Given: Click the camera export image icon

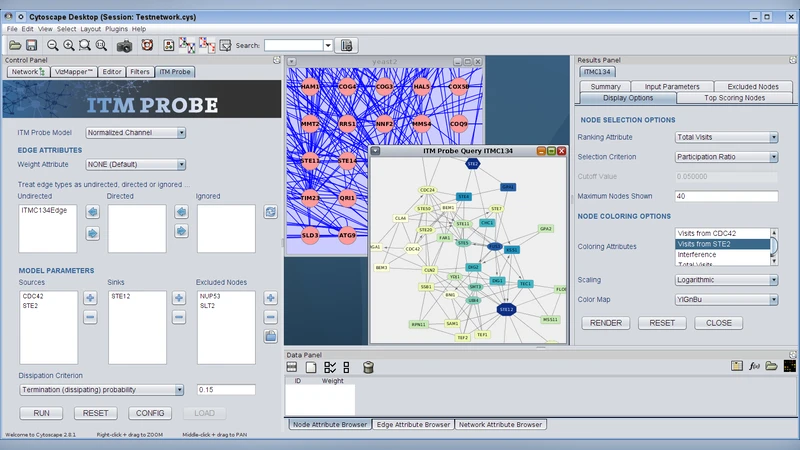Looking at the screenshot, I should tap(125, 46).
